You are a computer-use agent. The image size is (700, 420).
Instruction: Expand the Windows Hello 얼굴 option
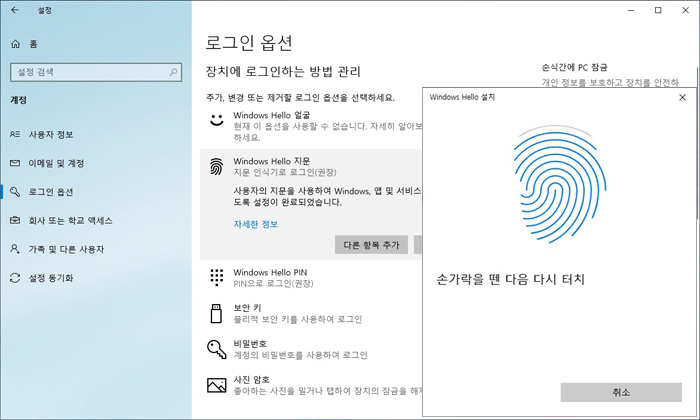point(311,126)
